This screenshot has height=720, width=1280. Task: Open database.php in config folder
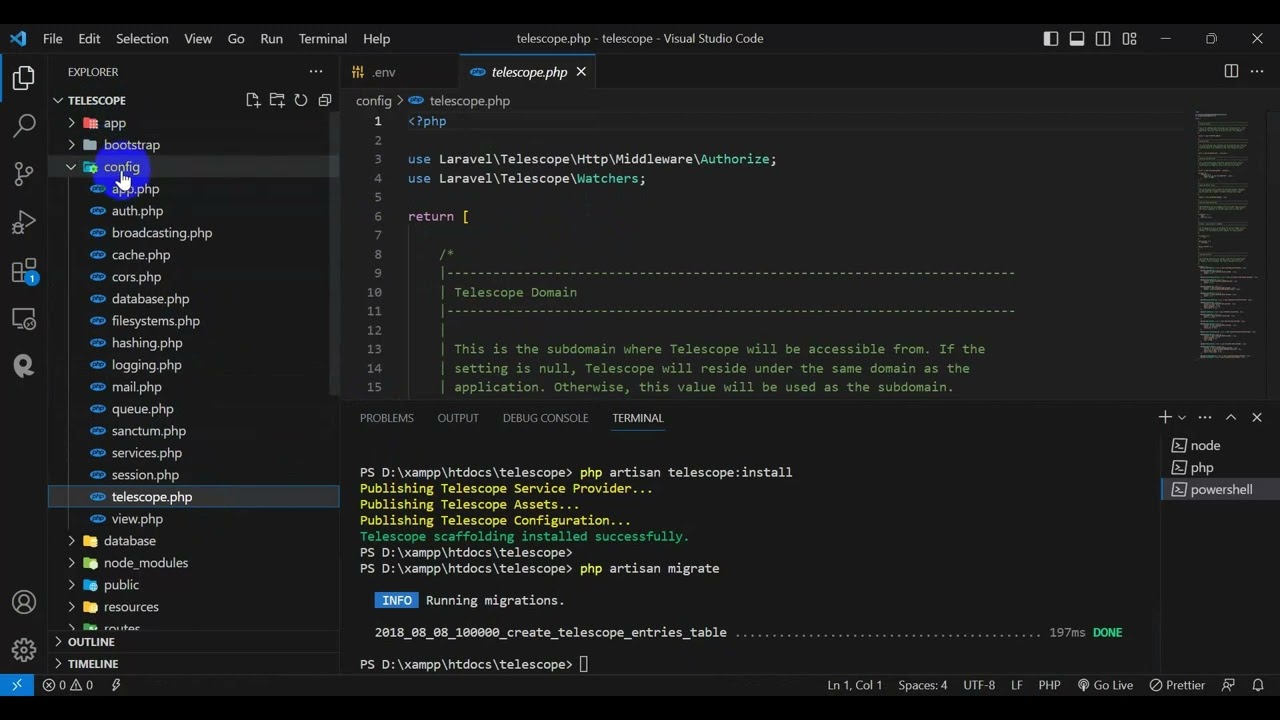tap(150, 299)
